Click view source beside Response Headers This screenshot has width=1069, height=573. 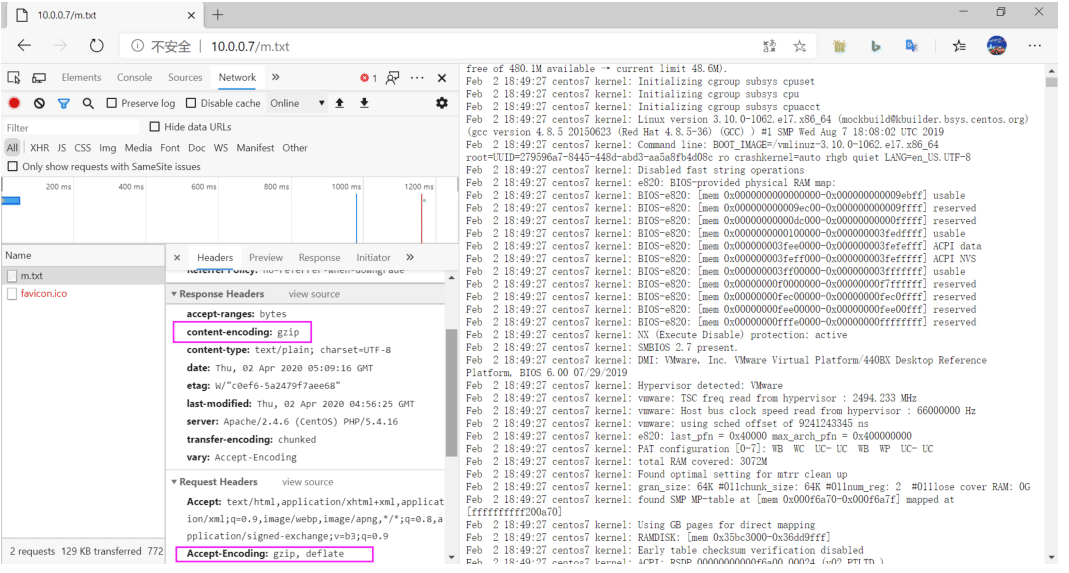click(314, 294)
